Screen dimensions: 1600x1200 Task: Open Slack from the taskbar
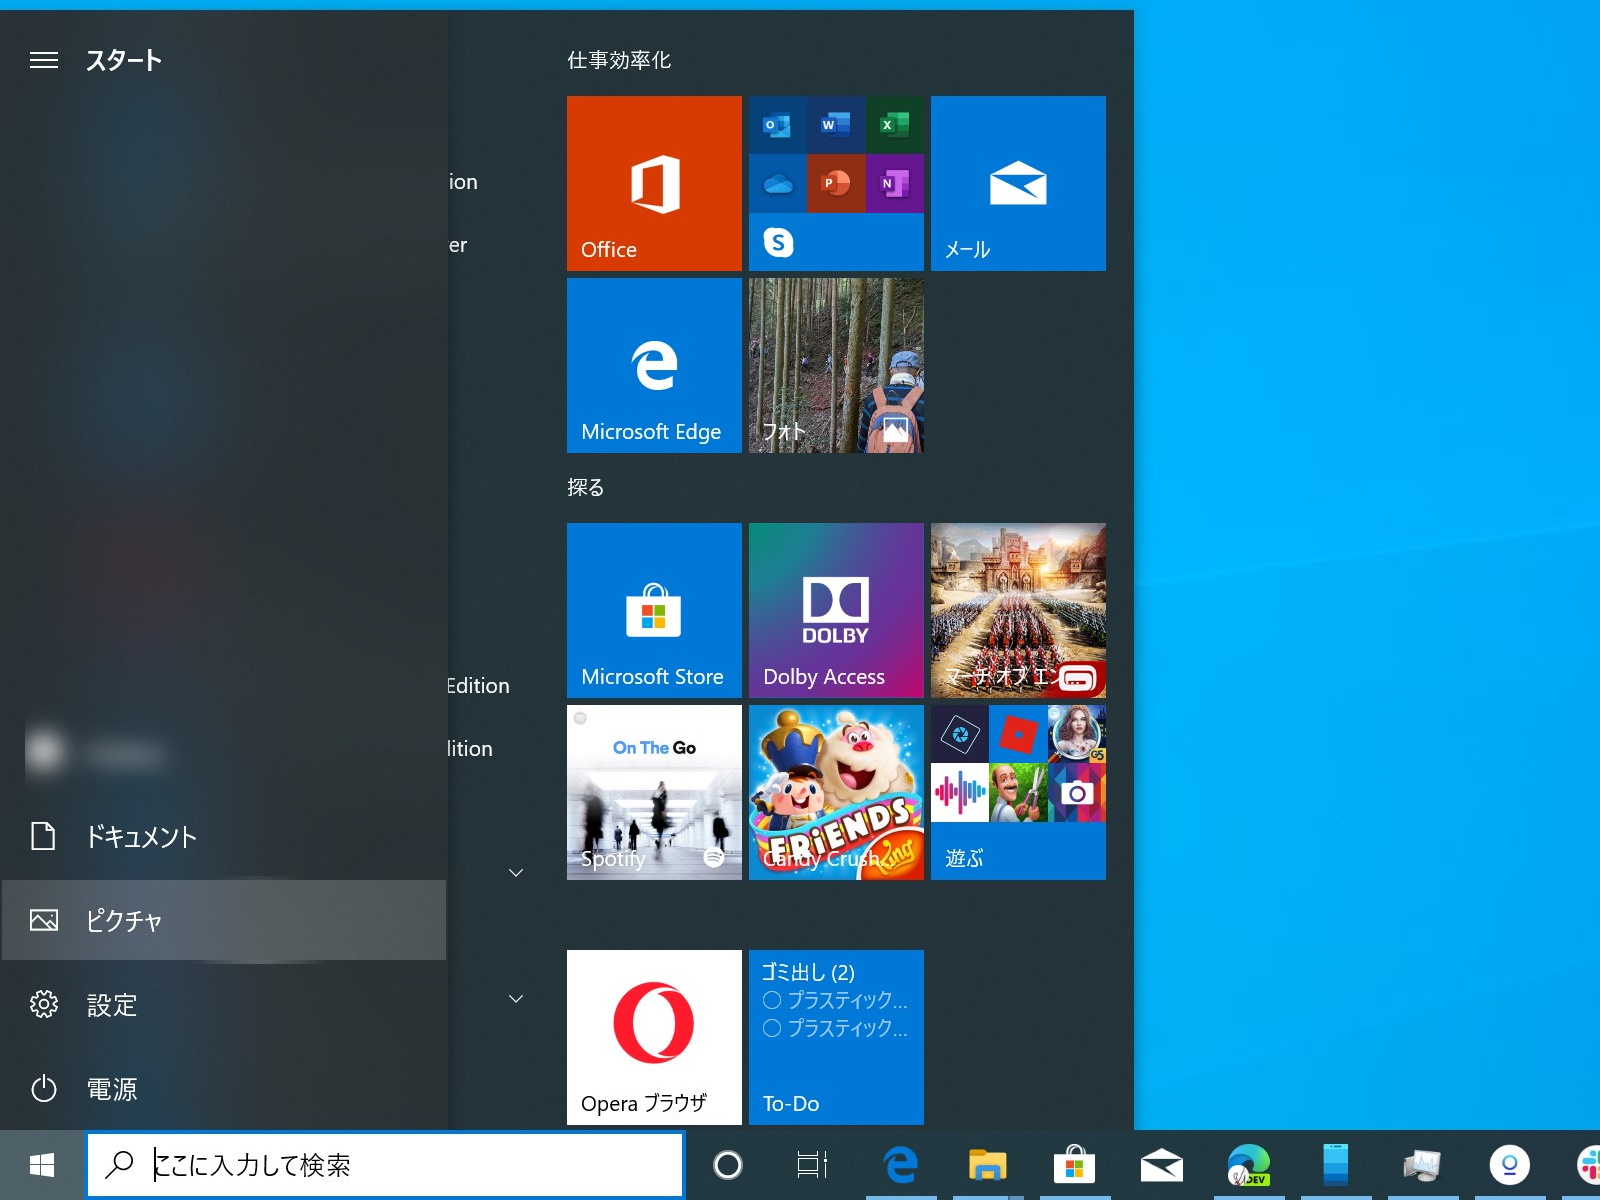[1588, 1165]
